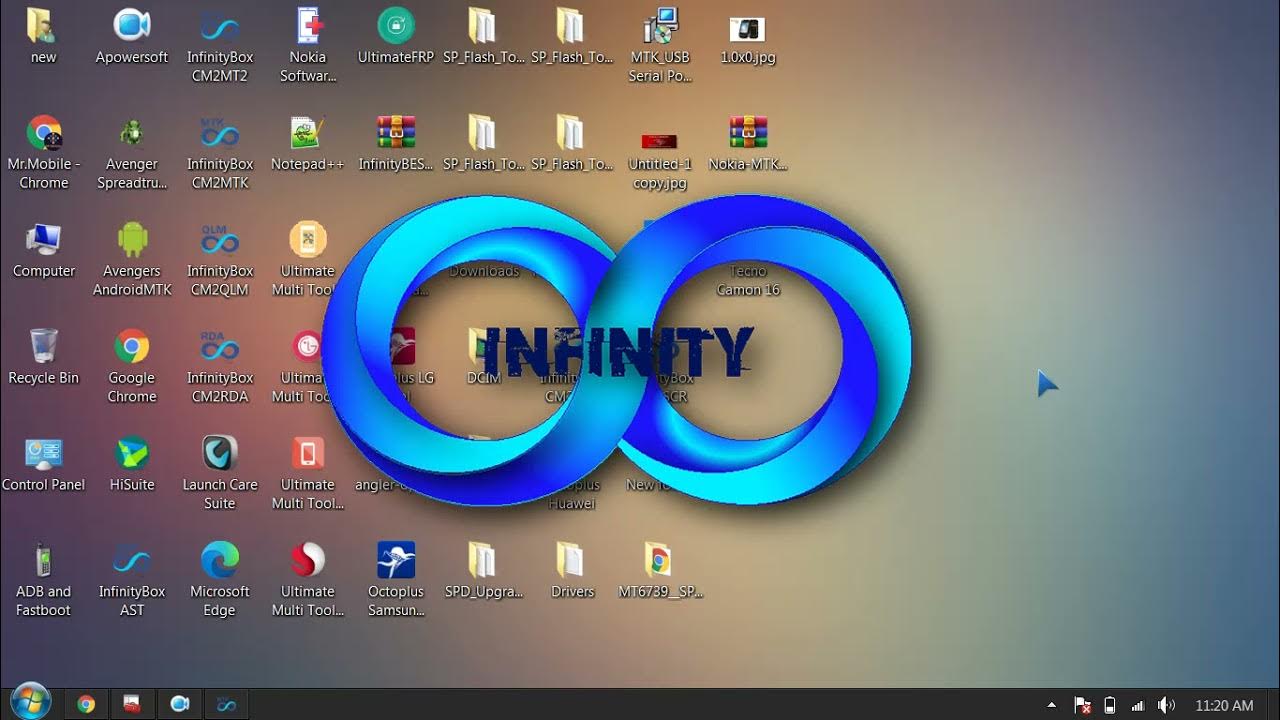The height and width of the screenshot is (720, 1280).
Task: Open the SPD_Upgrade folder
Action: click(484, 571)
